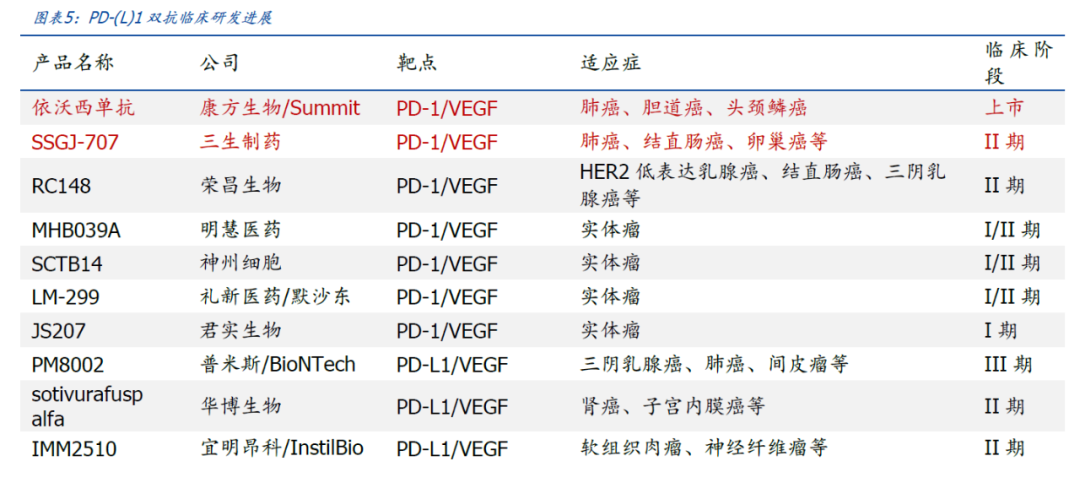Click the MHB039A row label
Viewport: 1080px width, 483px height.
76,230
